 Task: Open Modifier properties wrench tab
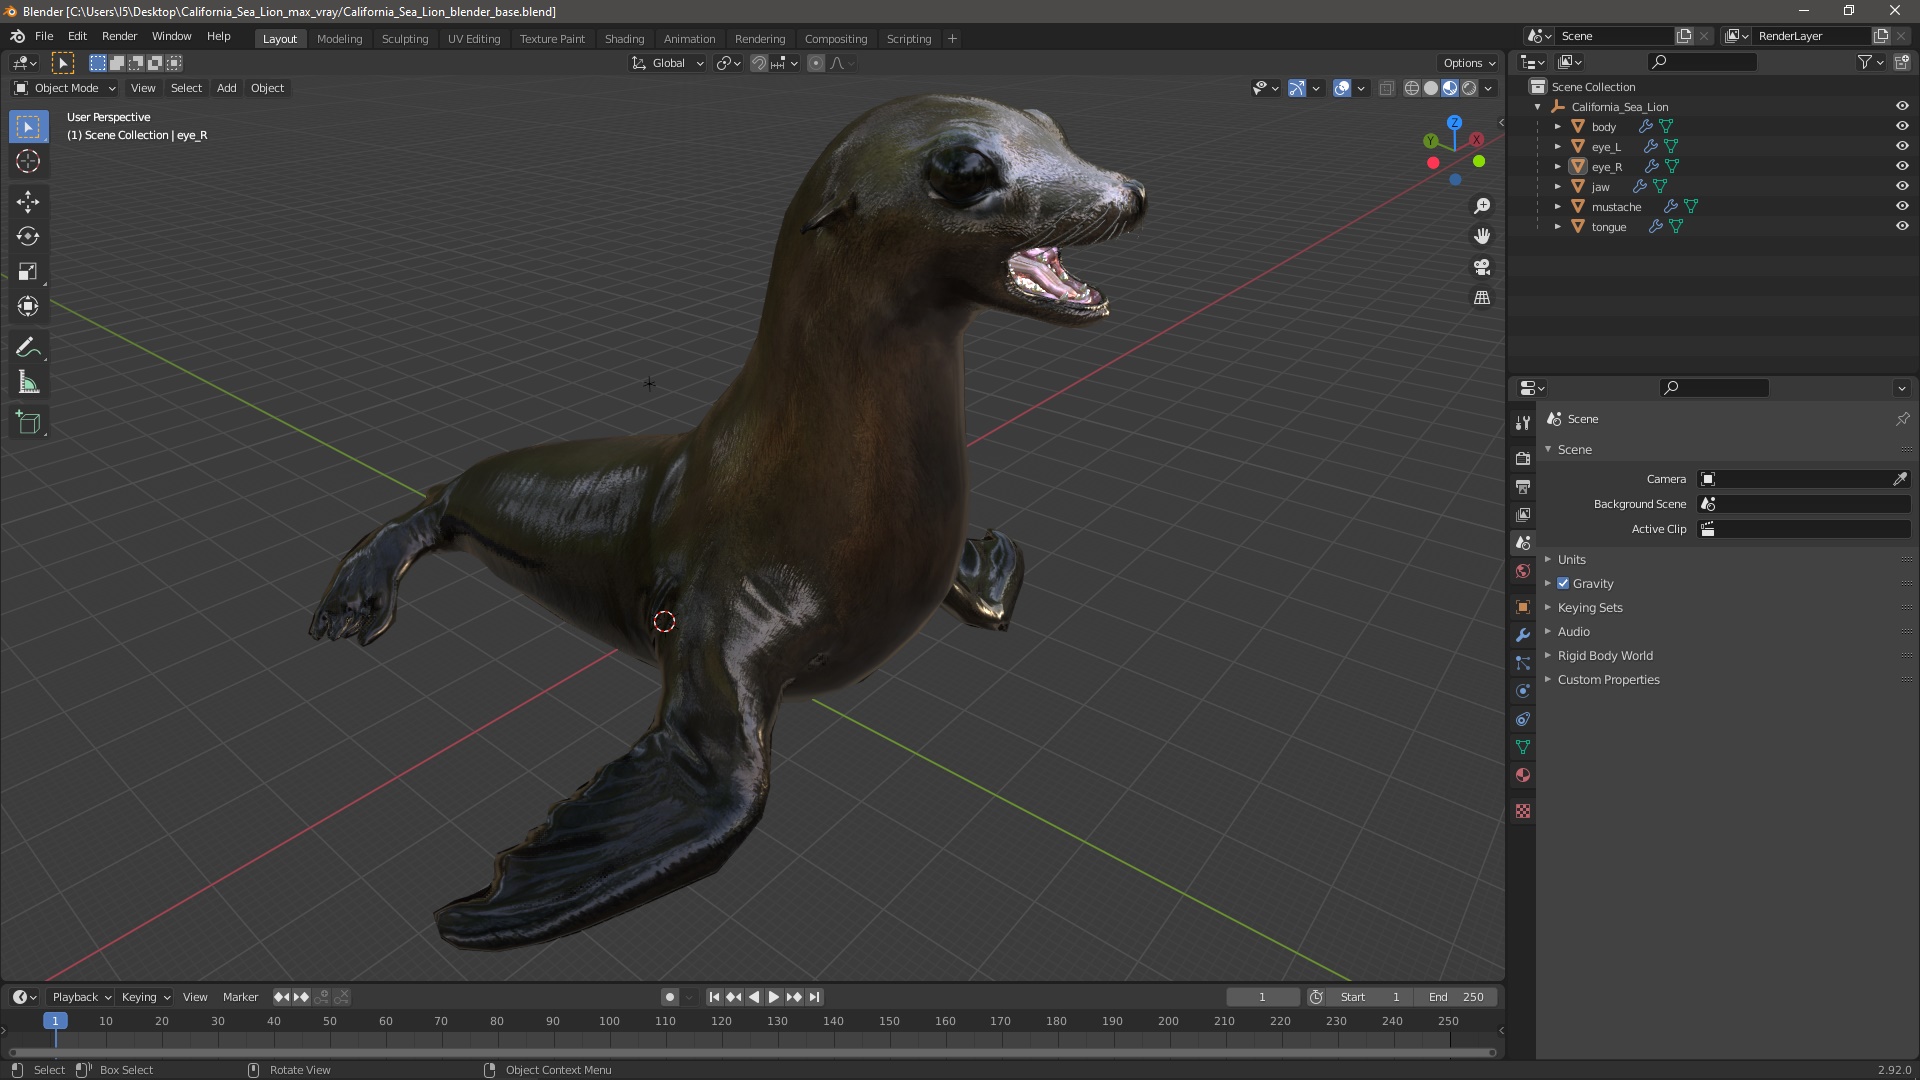[1523, 635]
